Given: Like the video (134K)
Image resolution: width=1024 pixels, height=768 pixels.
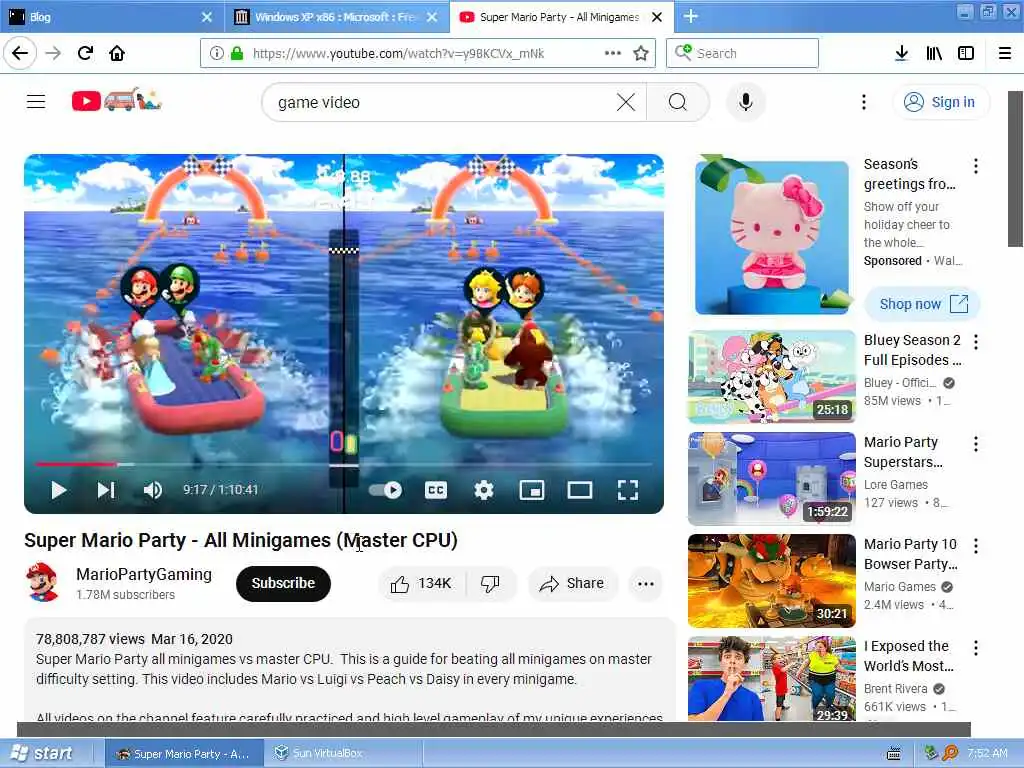Looking at the screenshot, I should pos(421,583).
